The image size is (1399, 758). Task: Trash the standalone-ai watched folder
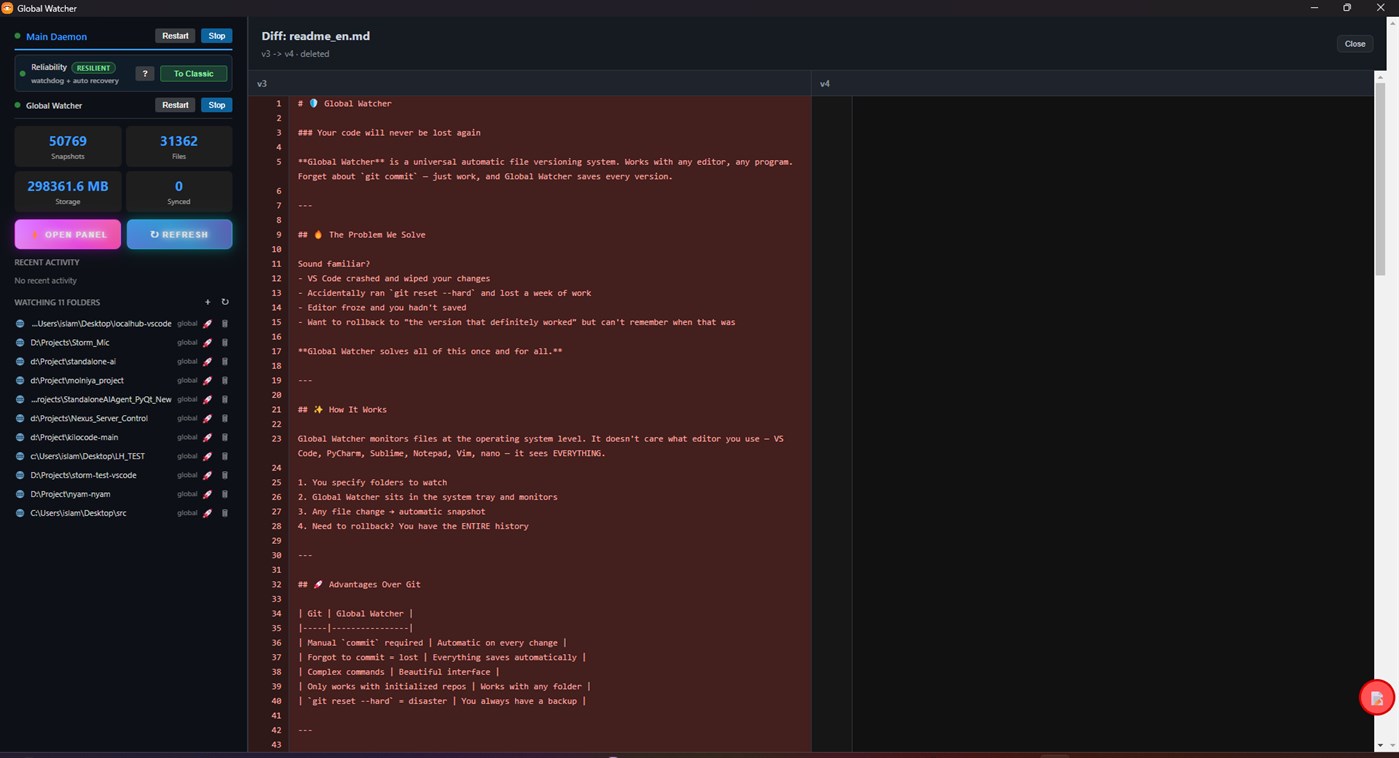coord(225,362)
